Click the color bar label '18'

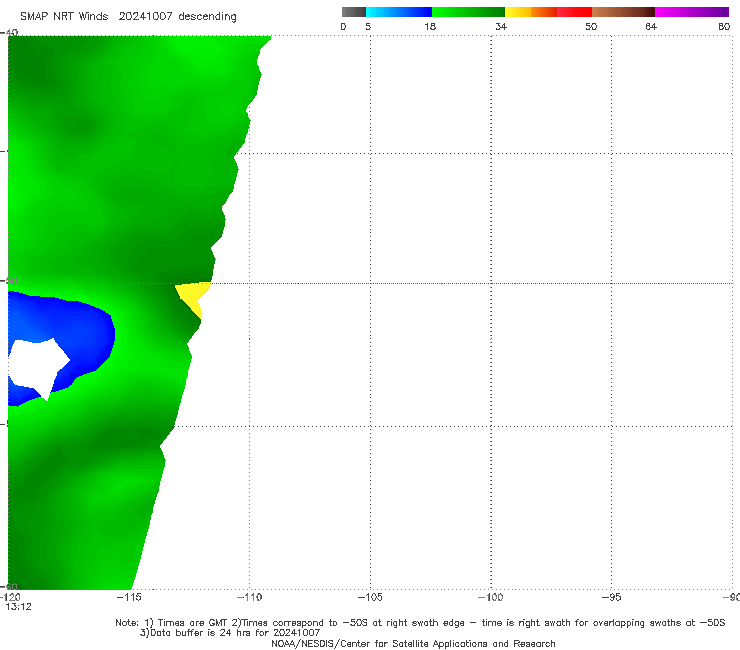(x=430, y=26)
